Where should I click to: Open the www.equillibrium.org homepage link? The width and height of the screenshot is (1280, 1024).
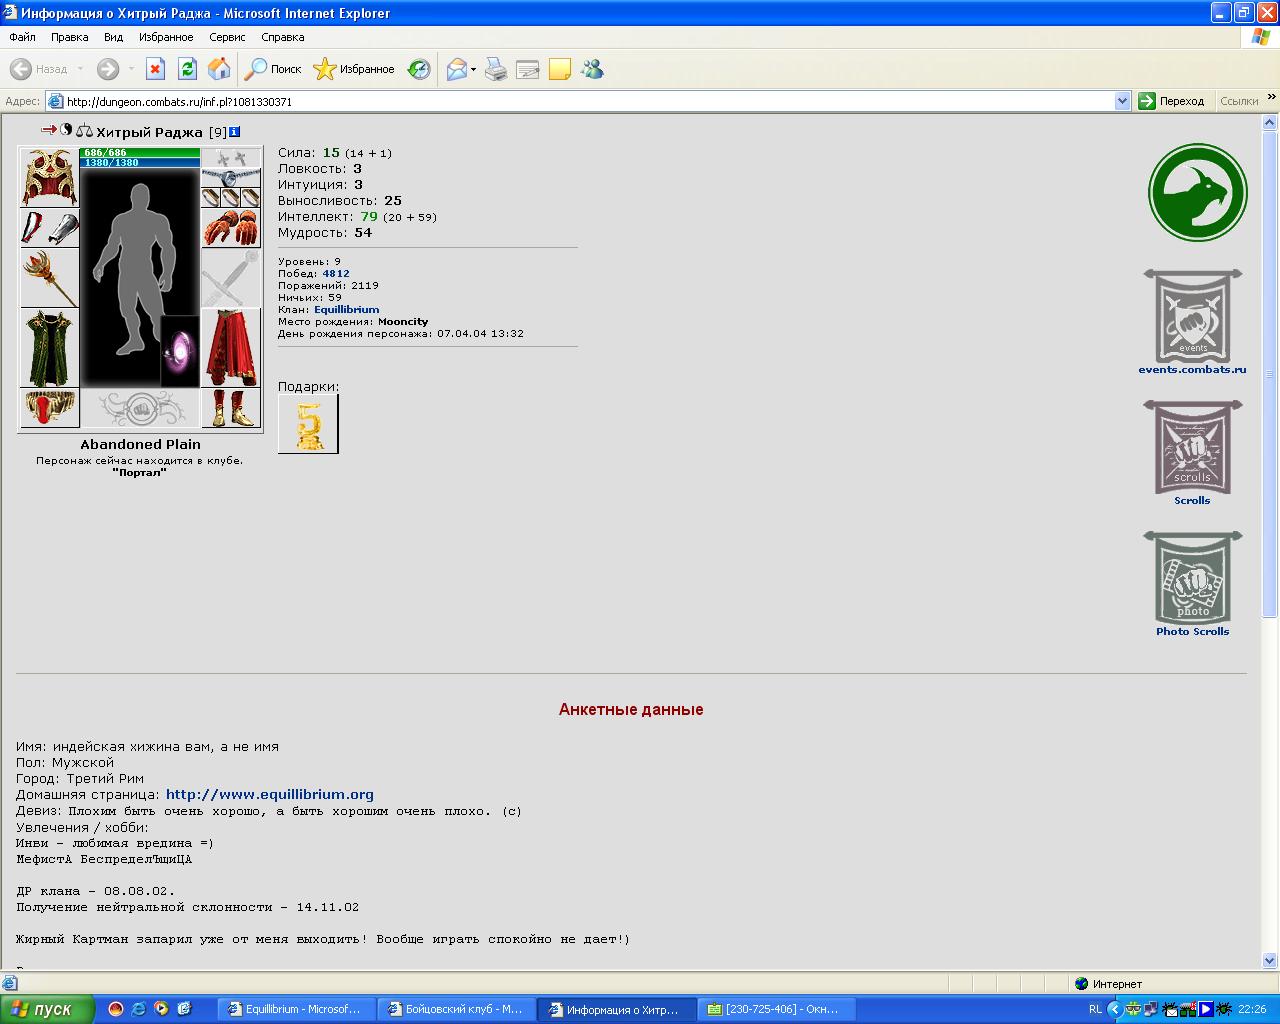[270, 795]
